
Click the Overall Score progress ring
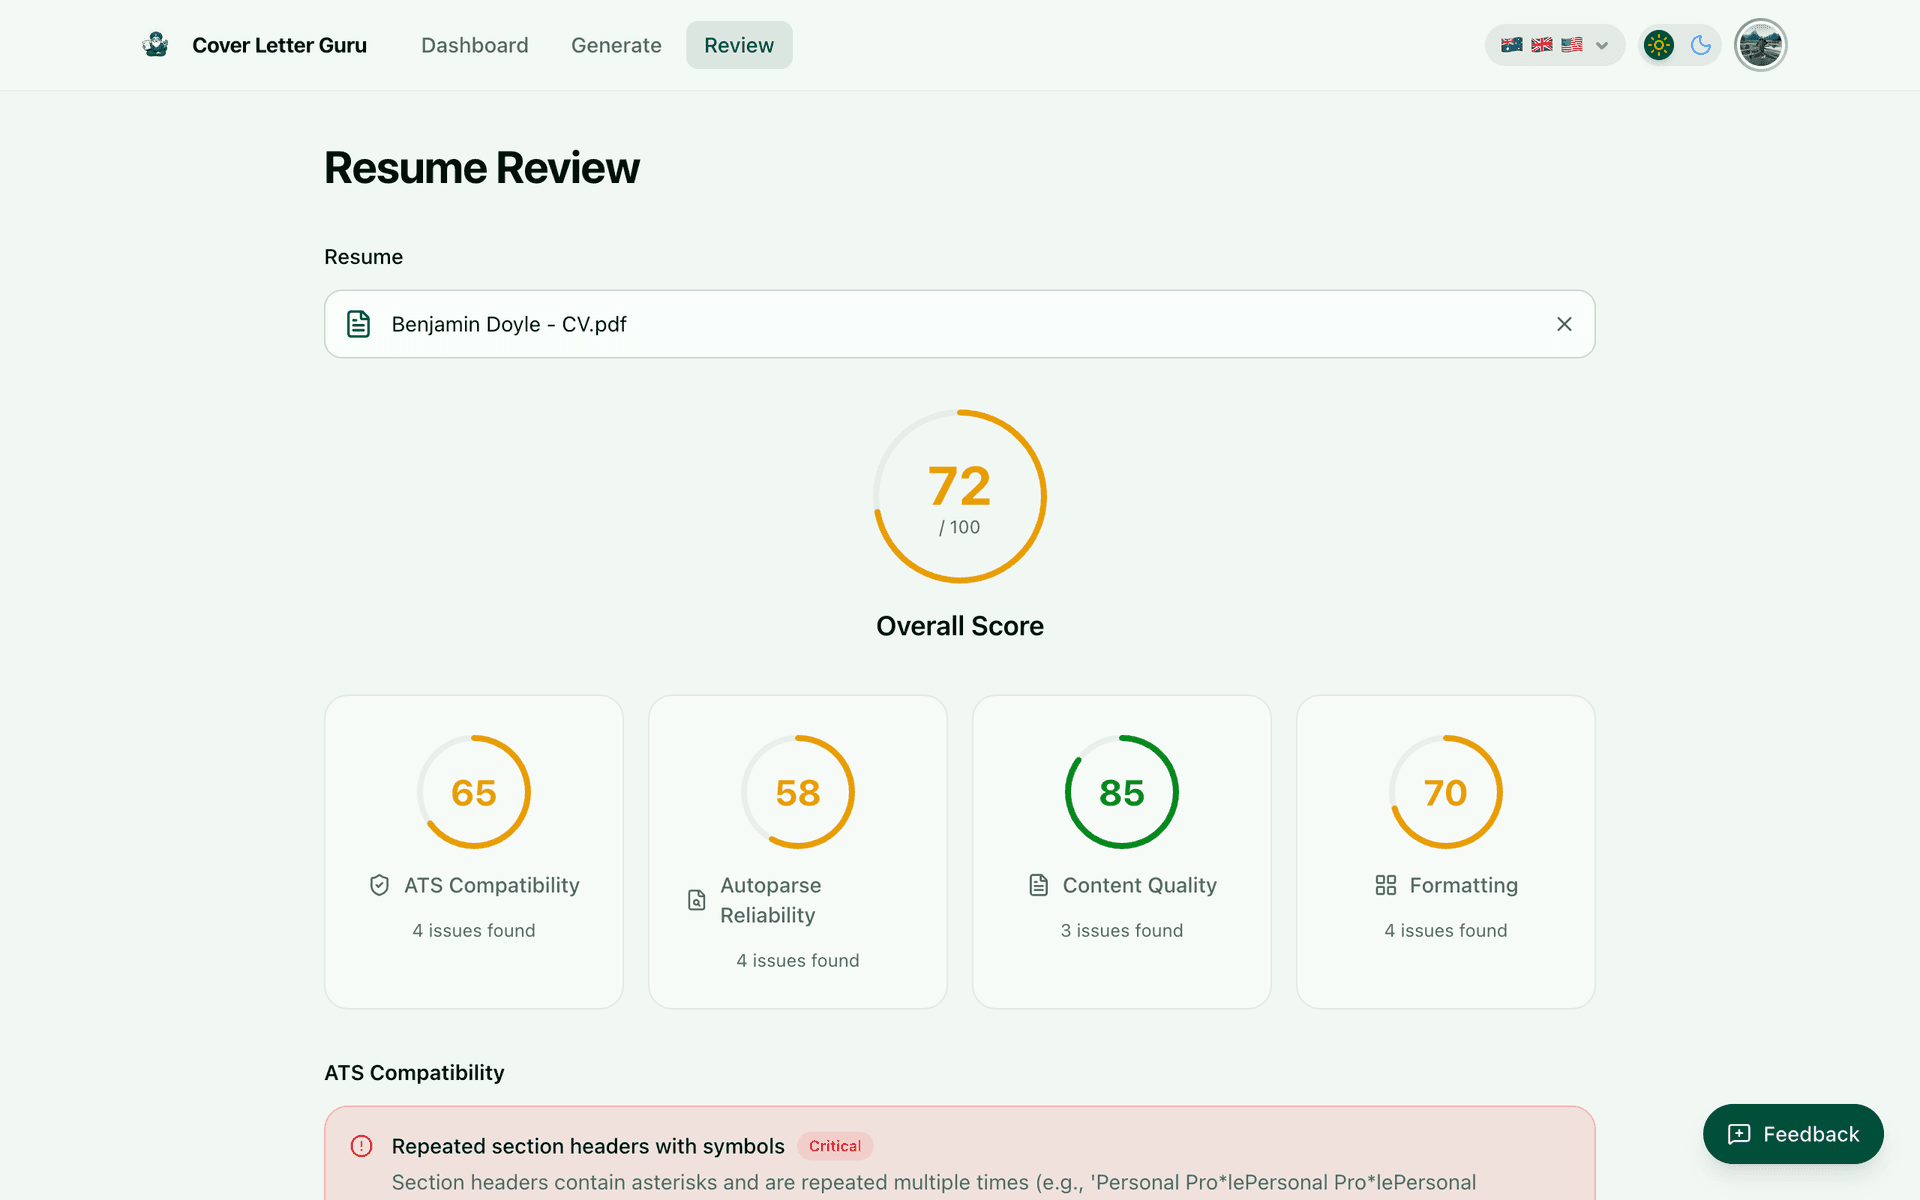coord(960,496)
